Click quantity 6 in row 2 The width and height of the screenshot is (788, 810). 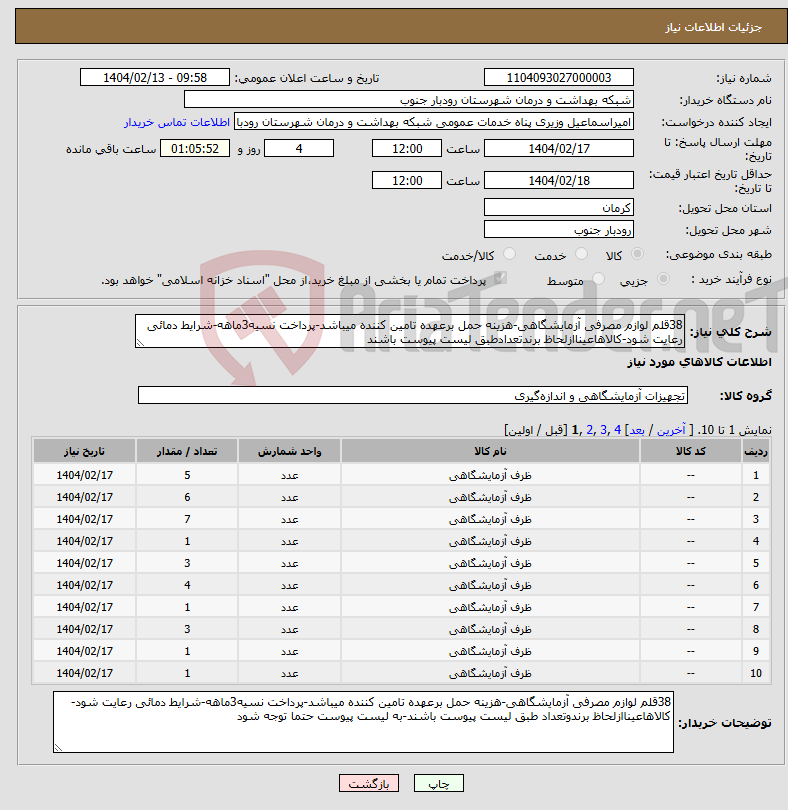(x=187, y=497)
